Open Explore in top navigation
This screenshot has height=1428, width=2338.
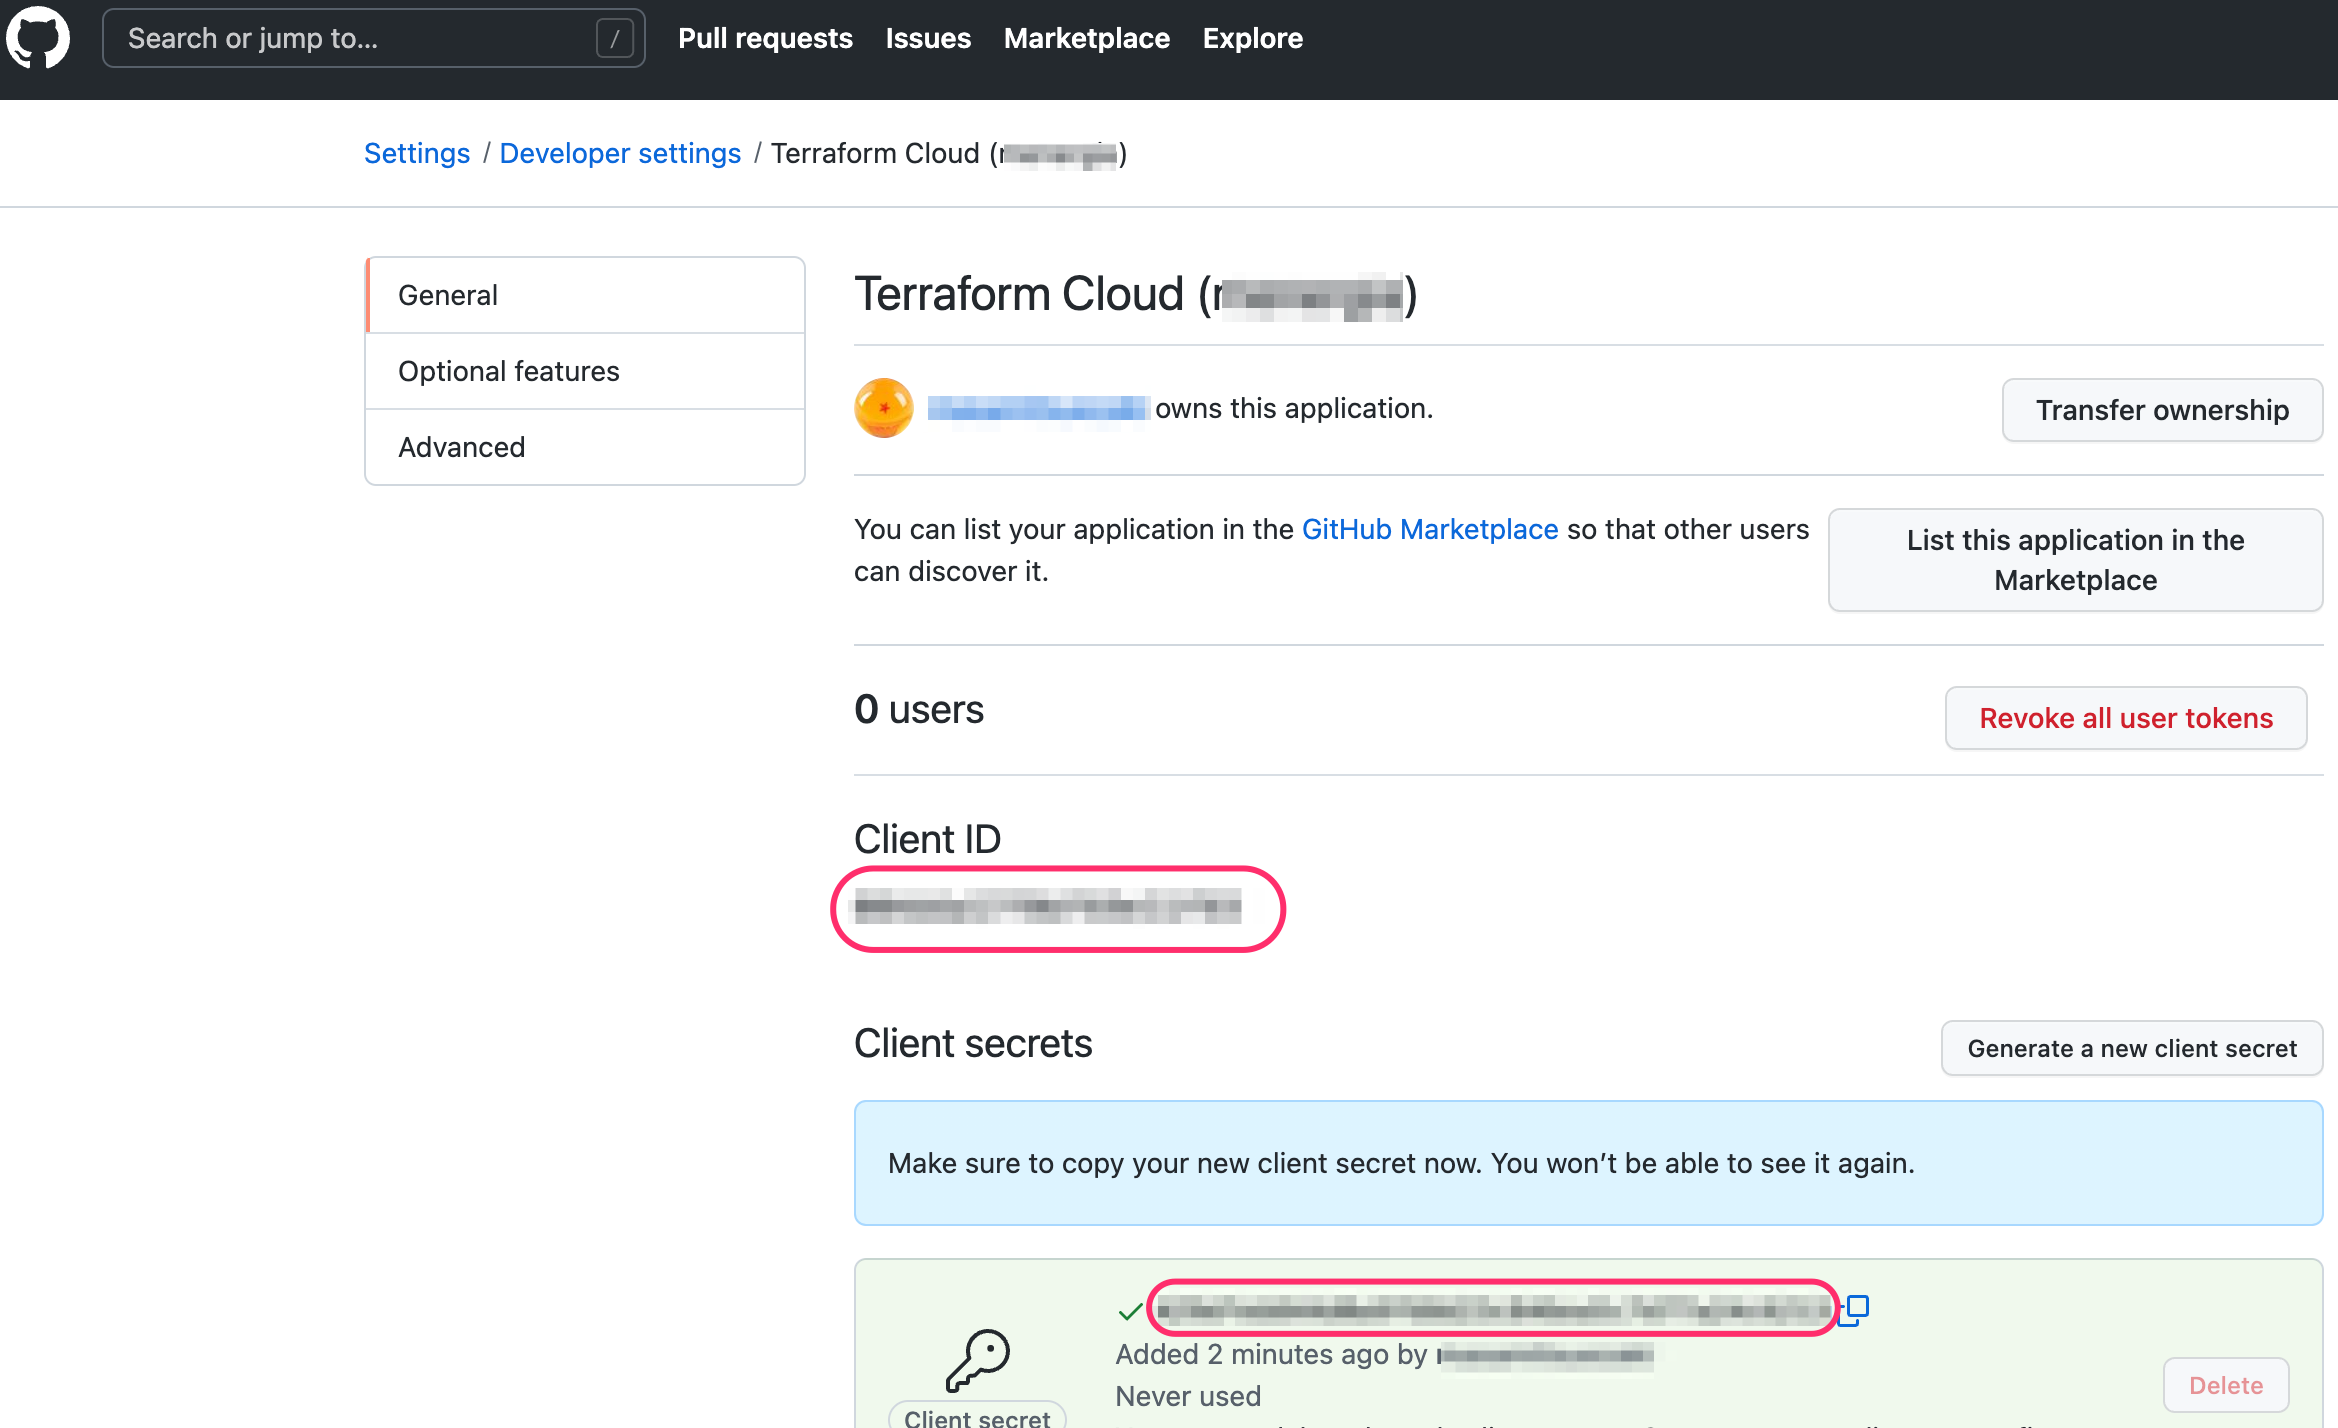1253,38
